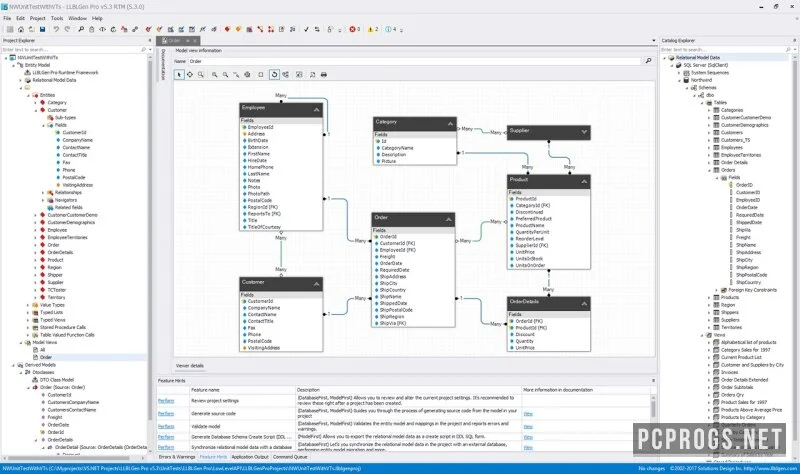Click the Catalog Explorer search field
800x474 pixels.
tap(722, 49)
